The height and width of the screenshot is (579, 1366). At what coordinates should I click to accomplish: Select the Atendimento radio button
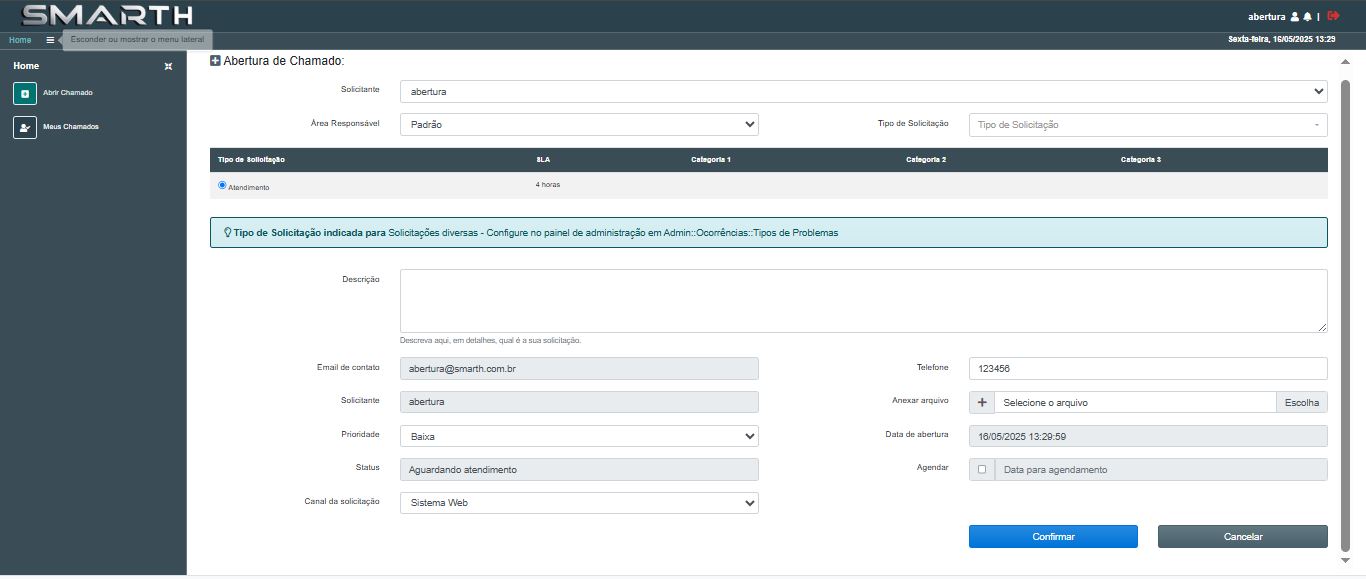(x=221, y=184)
